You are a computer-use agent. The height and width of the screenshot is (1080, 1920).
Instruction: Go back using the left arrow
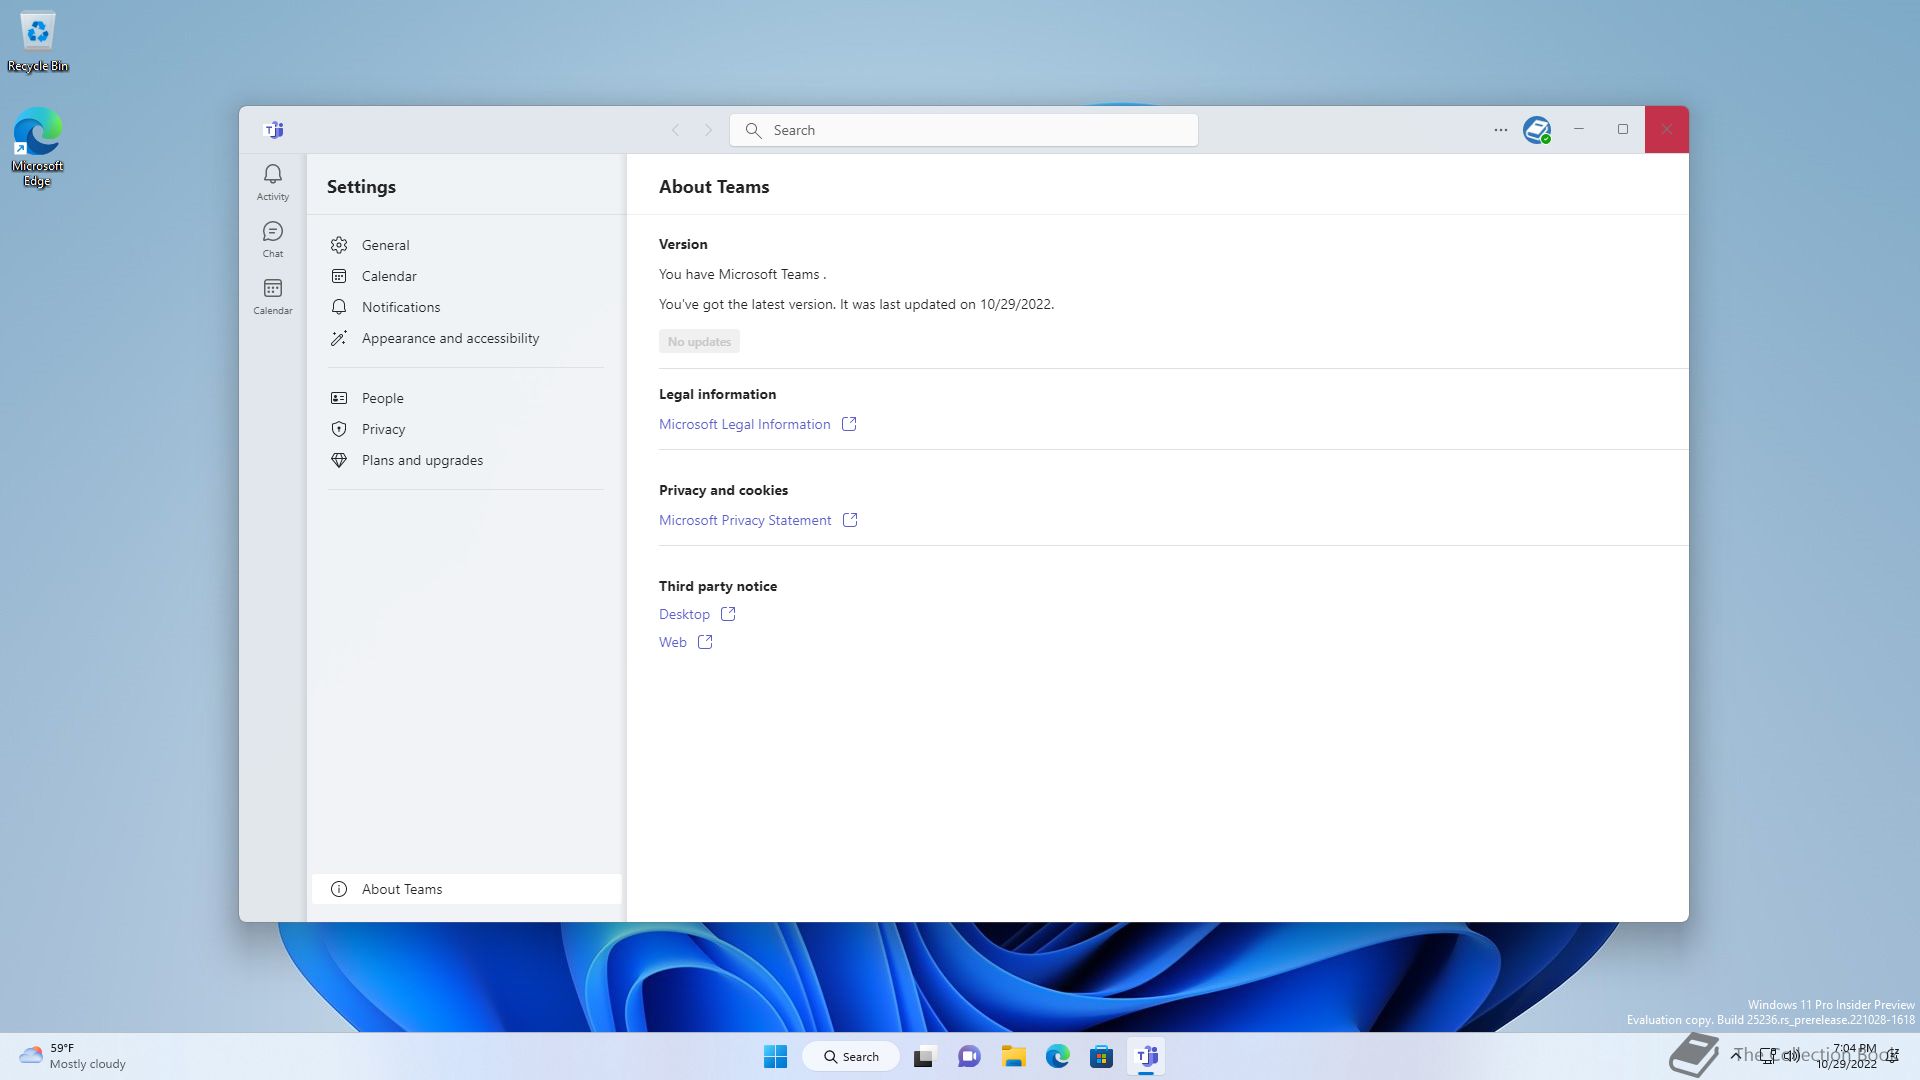675,130
